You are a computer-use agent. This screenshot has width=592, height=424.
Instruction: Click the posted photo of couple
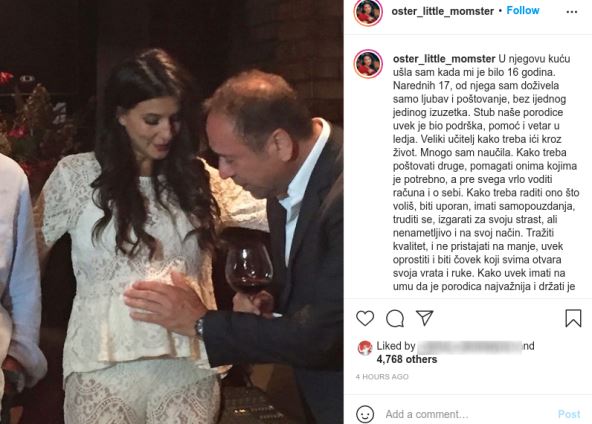171,212
